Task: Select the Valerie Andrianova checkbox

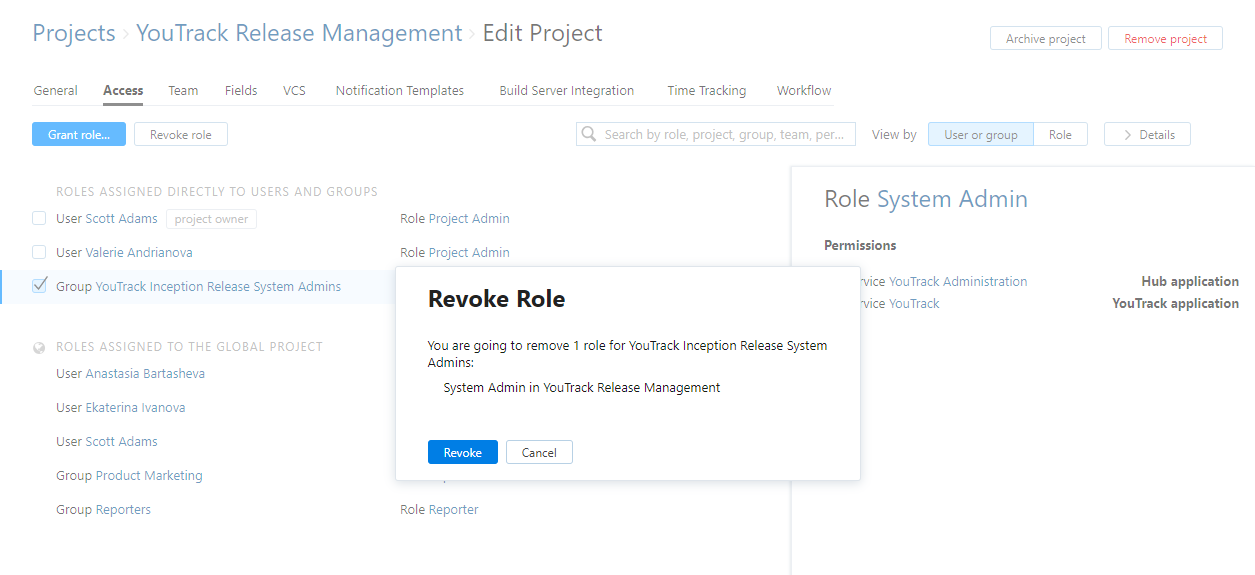Action: tap(39, 252)
